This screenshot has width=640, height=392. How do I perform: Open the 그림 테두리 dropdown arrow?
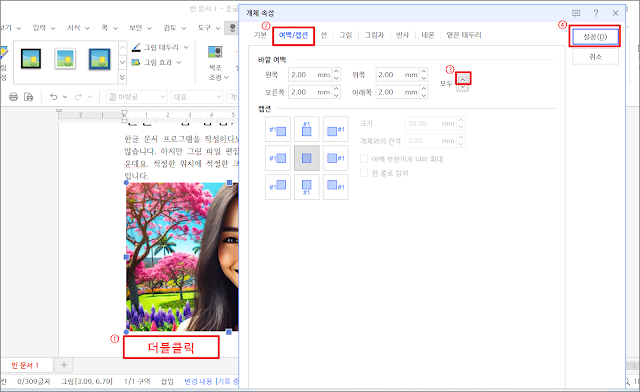coord(186,47)
